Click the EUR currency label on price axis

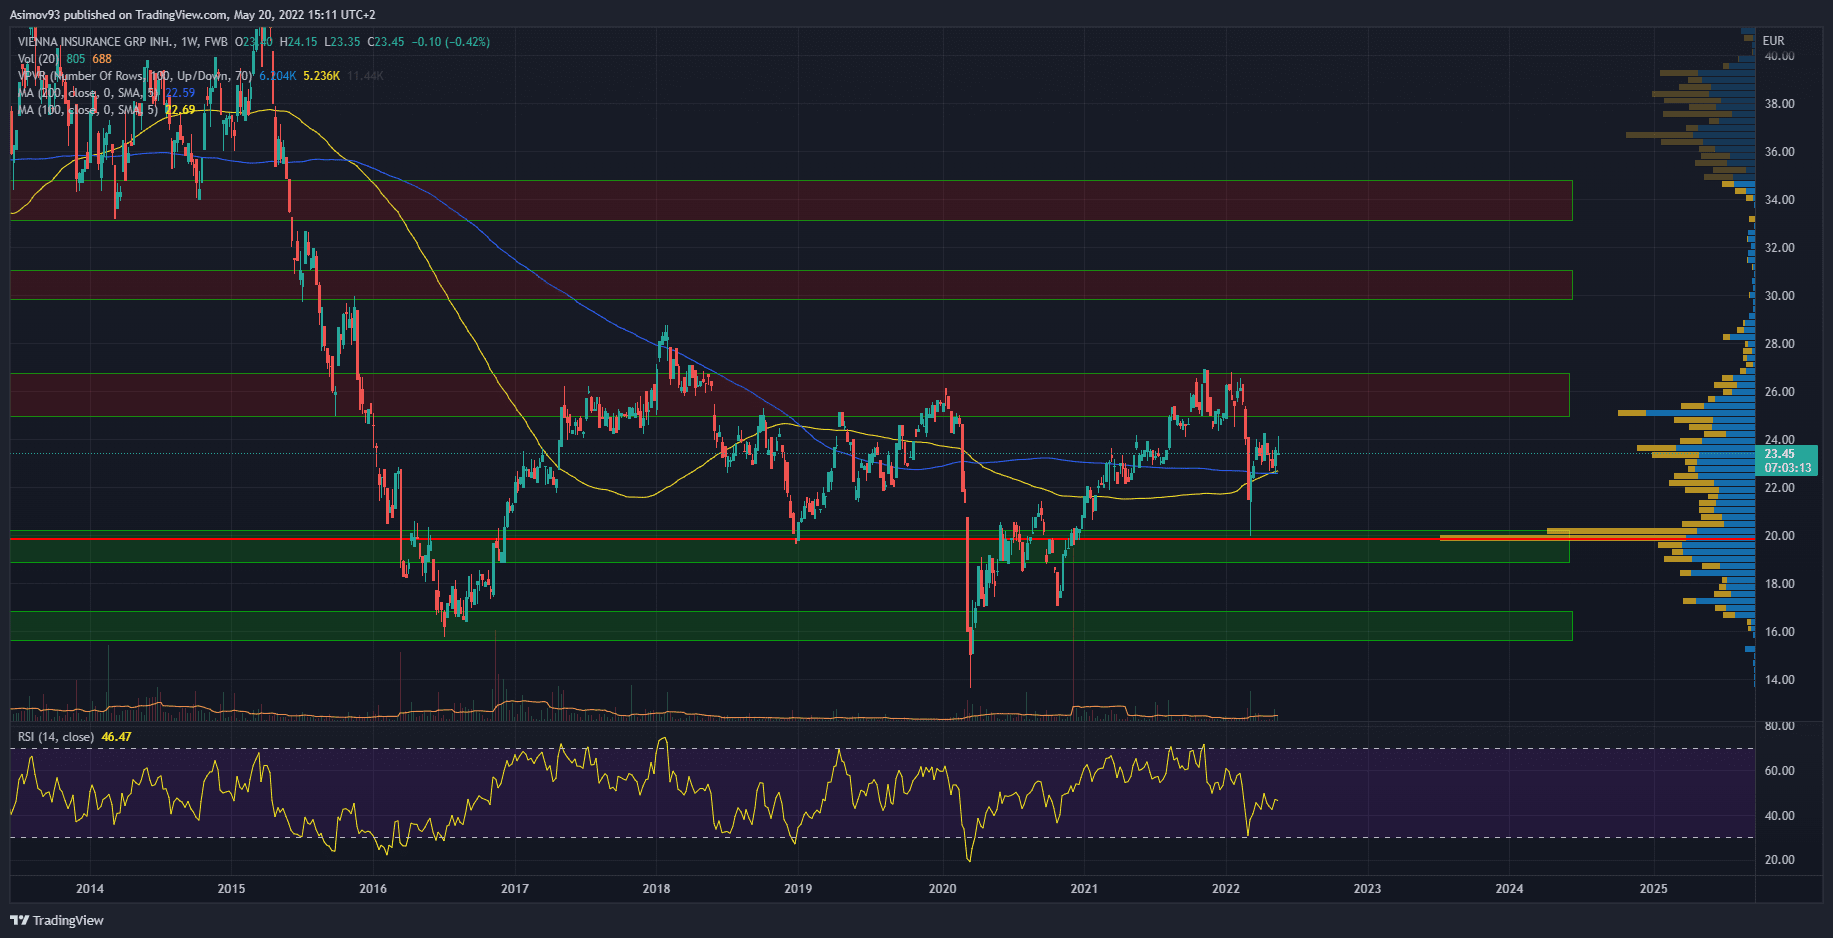pyautogui.click(x=1773, y=41)
